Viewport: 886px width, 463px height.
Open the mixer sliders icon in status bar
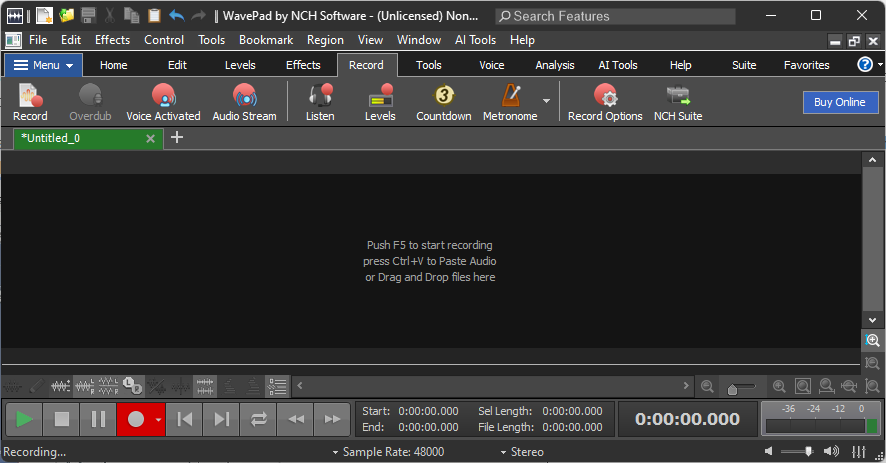click(859, 452)
